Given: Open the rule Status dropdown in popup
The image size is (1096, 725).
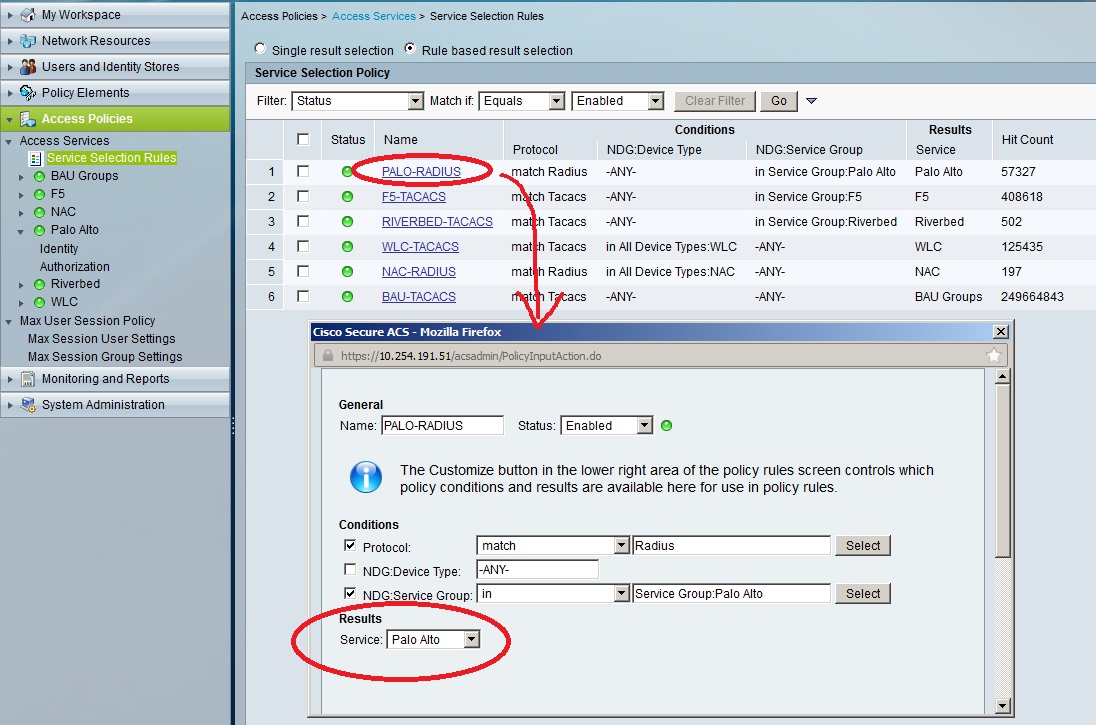Looking at the screenshot, I should (607, 426).
